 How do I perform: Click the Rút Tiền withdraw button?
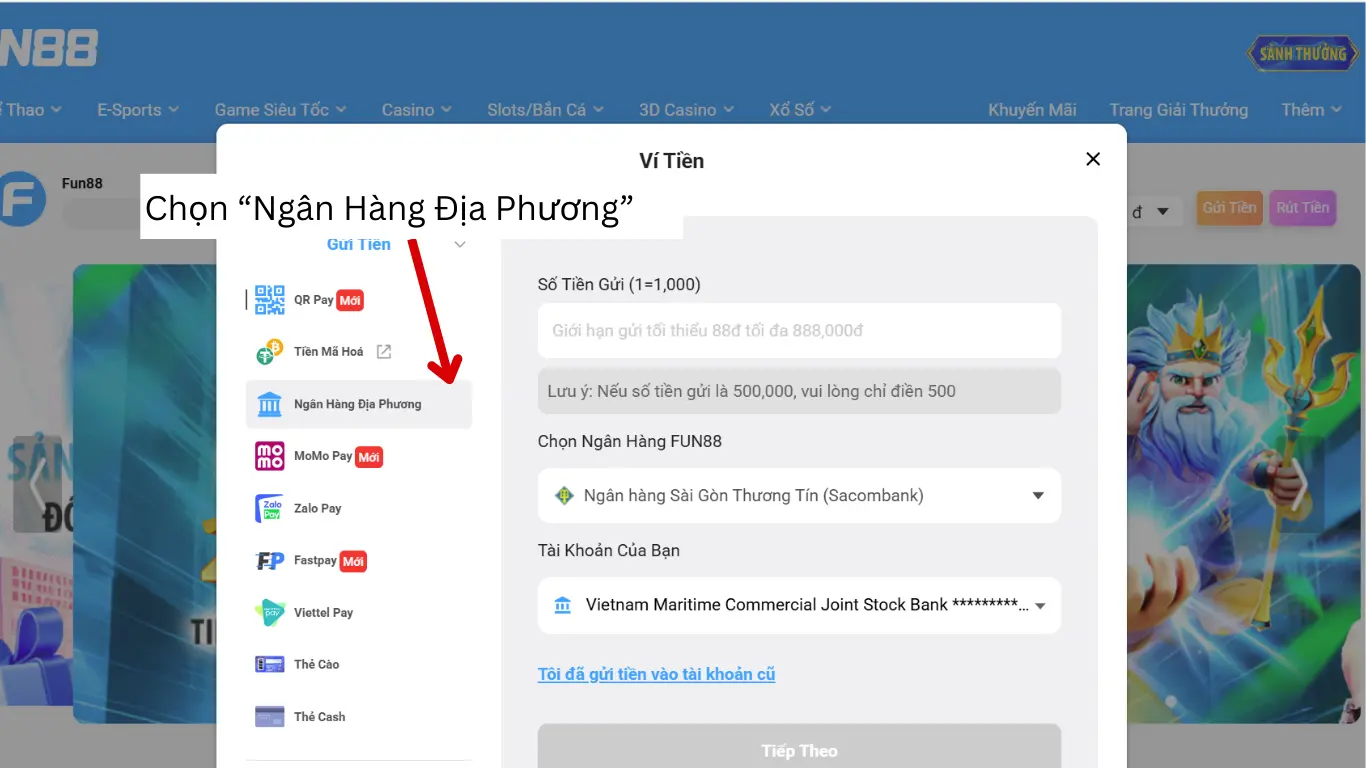[x=1302, y=208]
